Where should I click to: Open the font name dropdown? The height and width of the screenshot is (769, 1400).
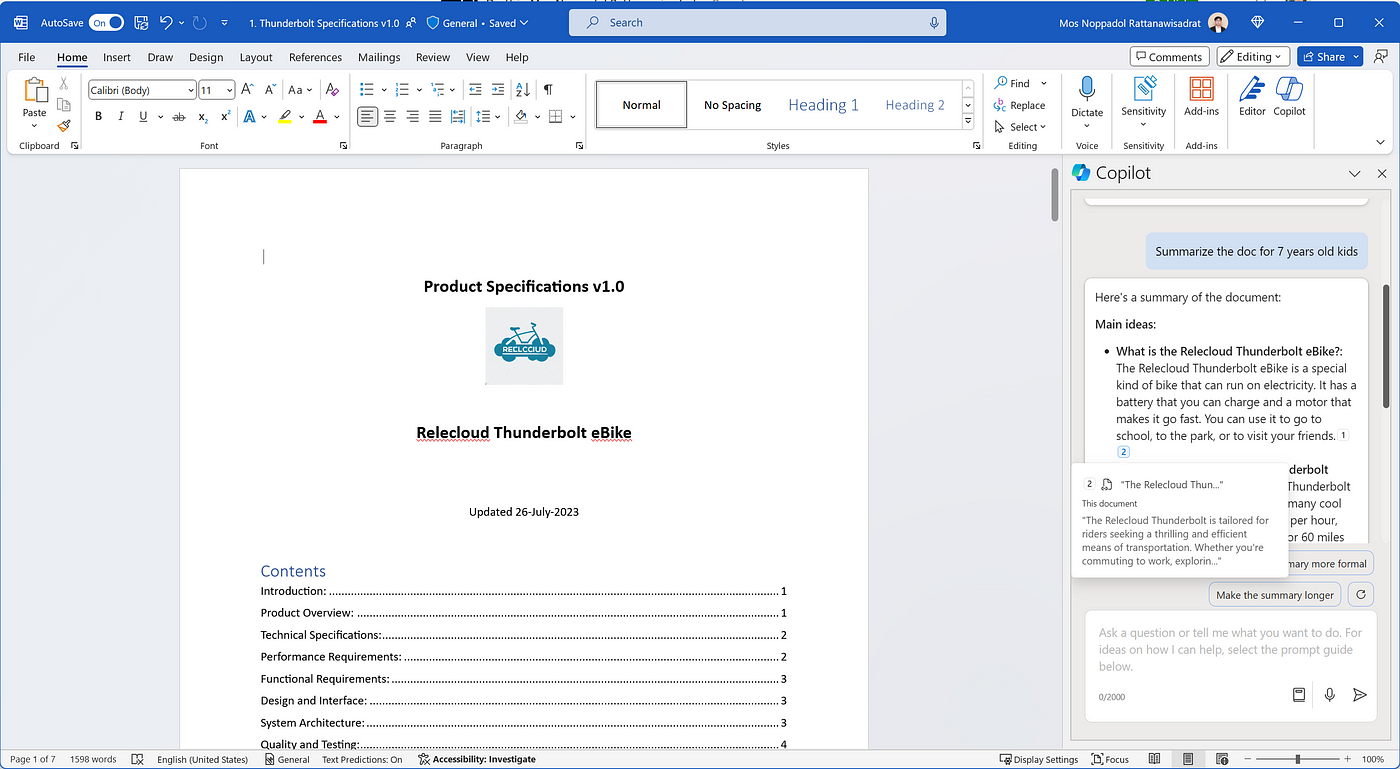[x=190, y=90]
